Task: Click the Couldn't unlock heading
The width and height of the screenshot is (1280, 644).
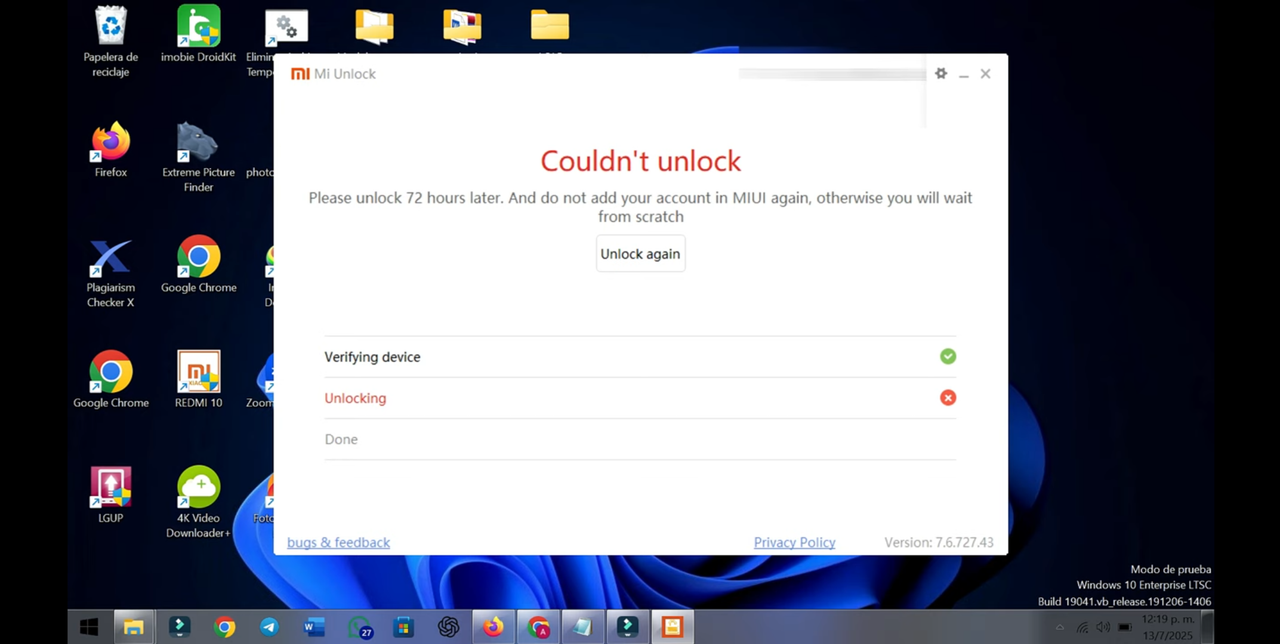Action: (641, 161)
